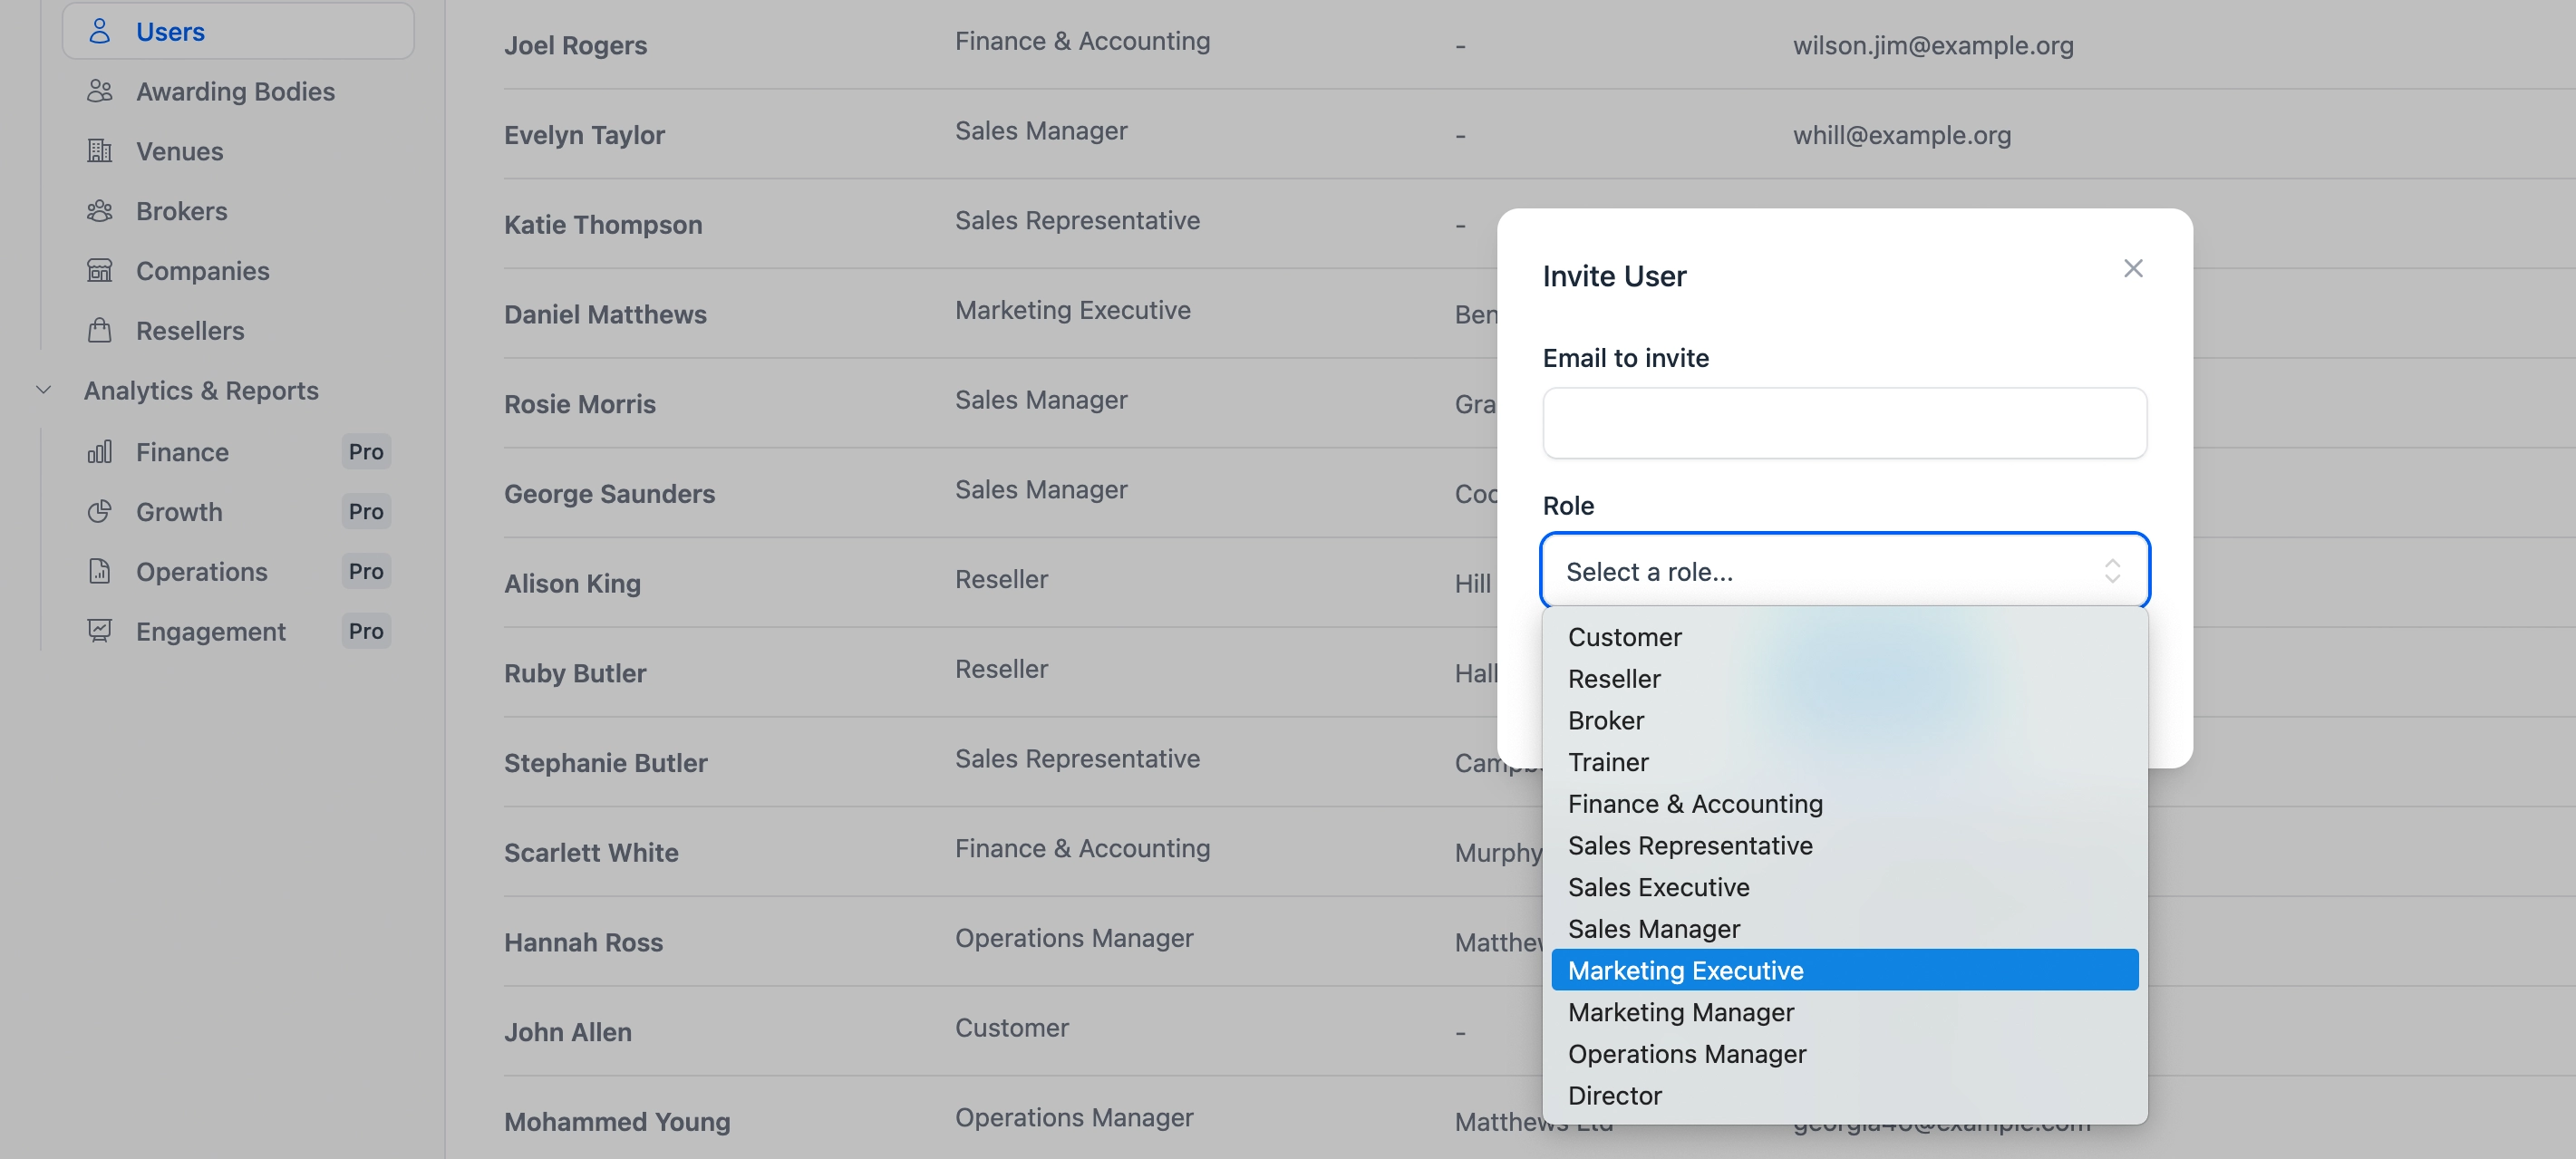Close the Invite User dialog

point(2132,268)
